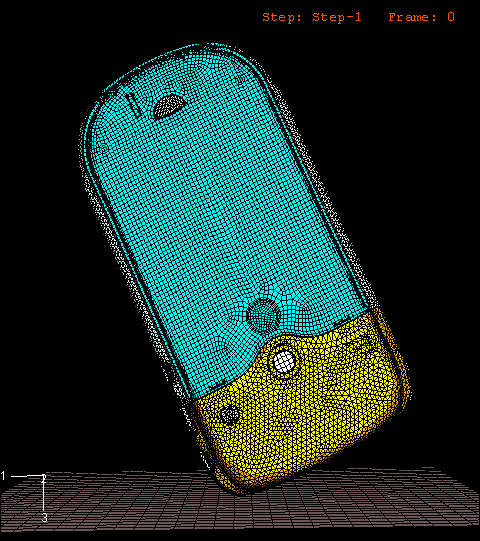
Task: Click the horizontal axis line of the triad
Action: point(27,476)
